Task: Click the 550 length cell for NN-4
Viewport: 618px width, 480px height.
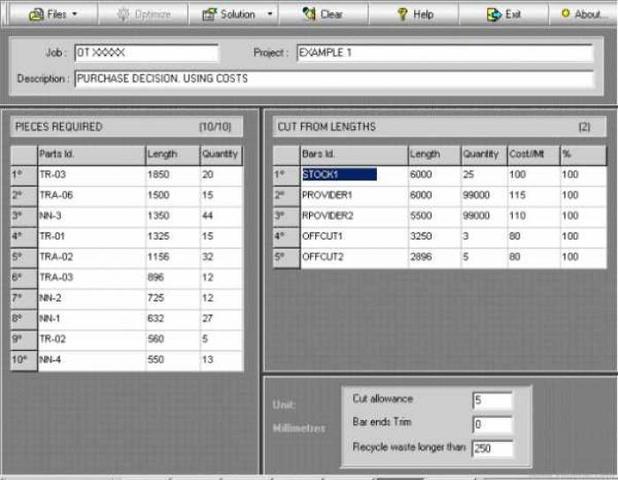Action: (173, 360)
